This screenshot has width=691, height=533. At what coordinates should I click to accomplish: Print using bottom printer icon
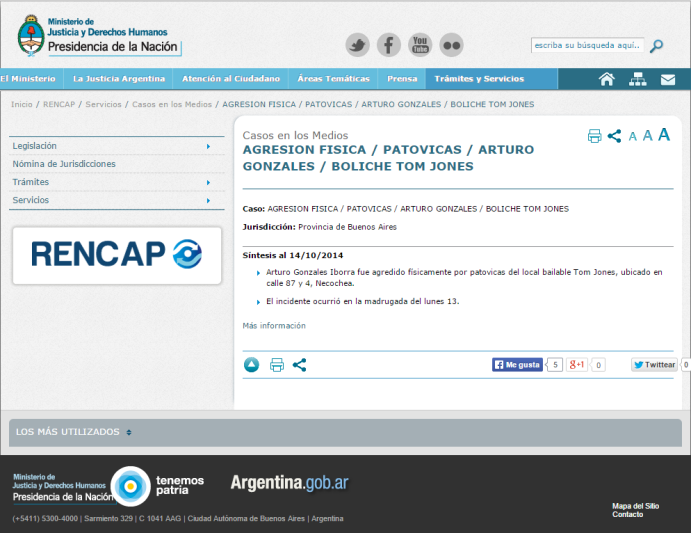point(277,365)
